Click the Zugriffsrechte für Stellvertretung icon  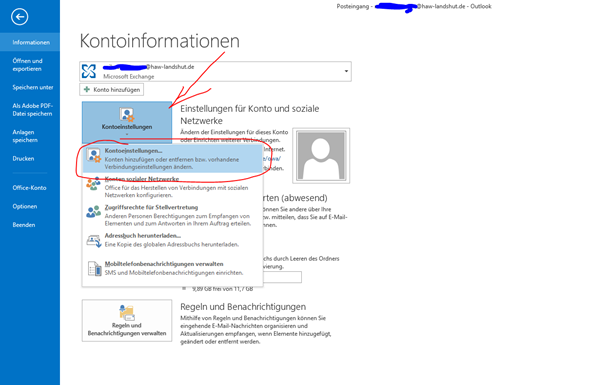93,211
